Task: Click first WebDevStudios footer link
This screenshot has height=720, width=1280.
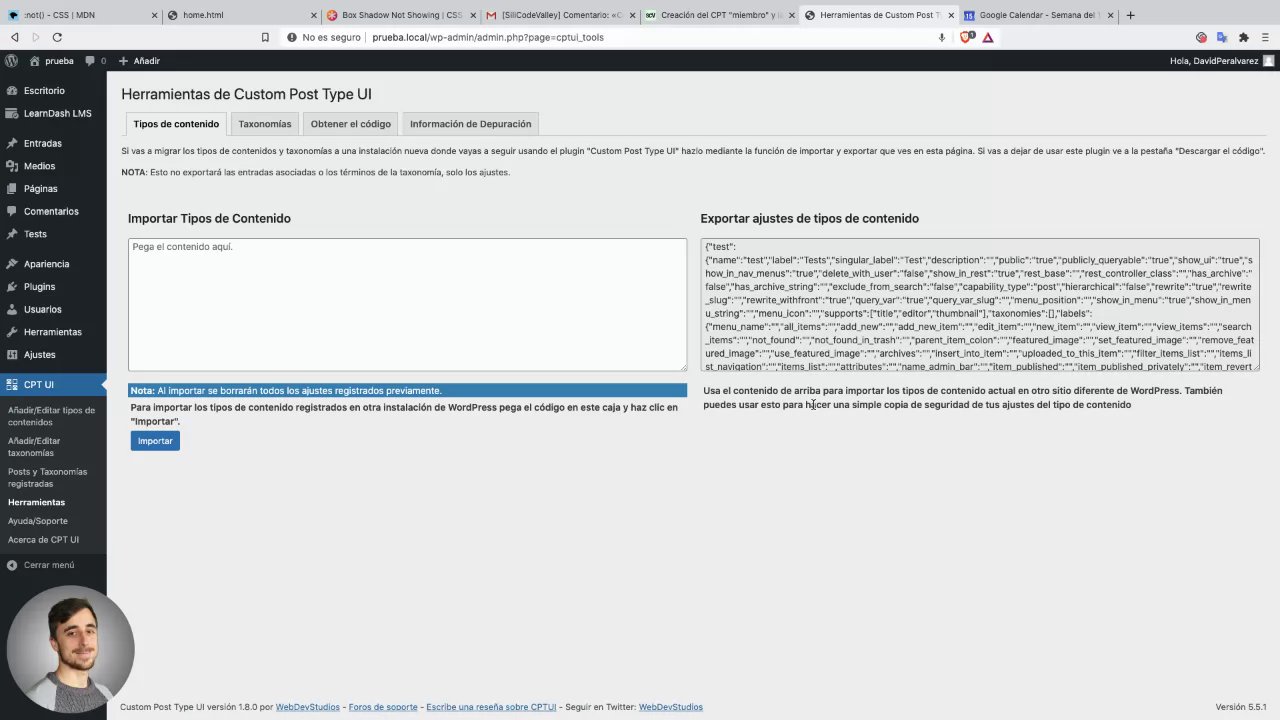Action: (307, 707)
